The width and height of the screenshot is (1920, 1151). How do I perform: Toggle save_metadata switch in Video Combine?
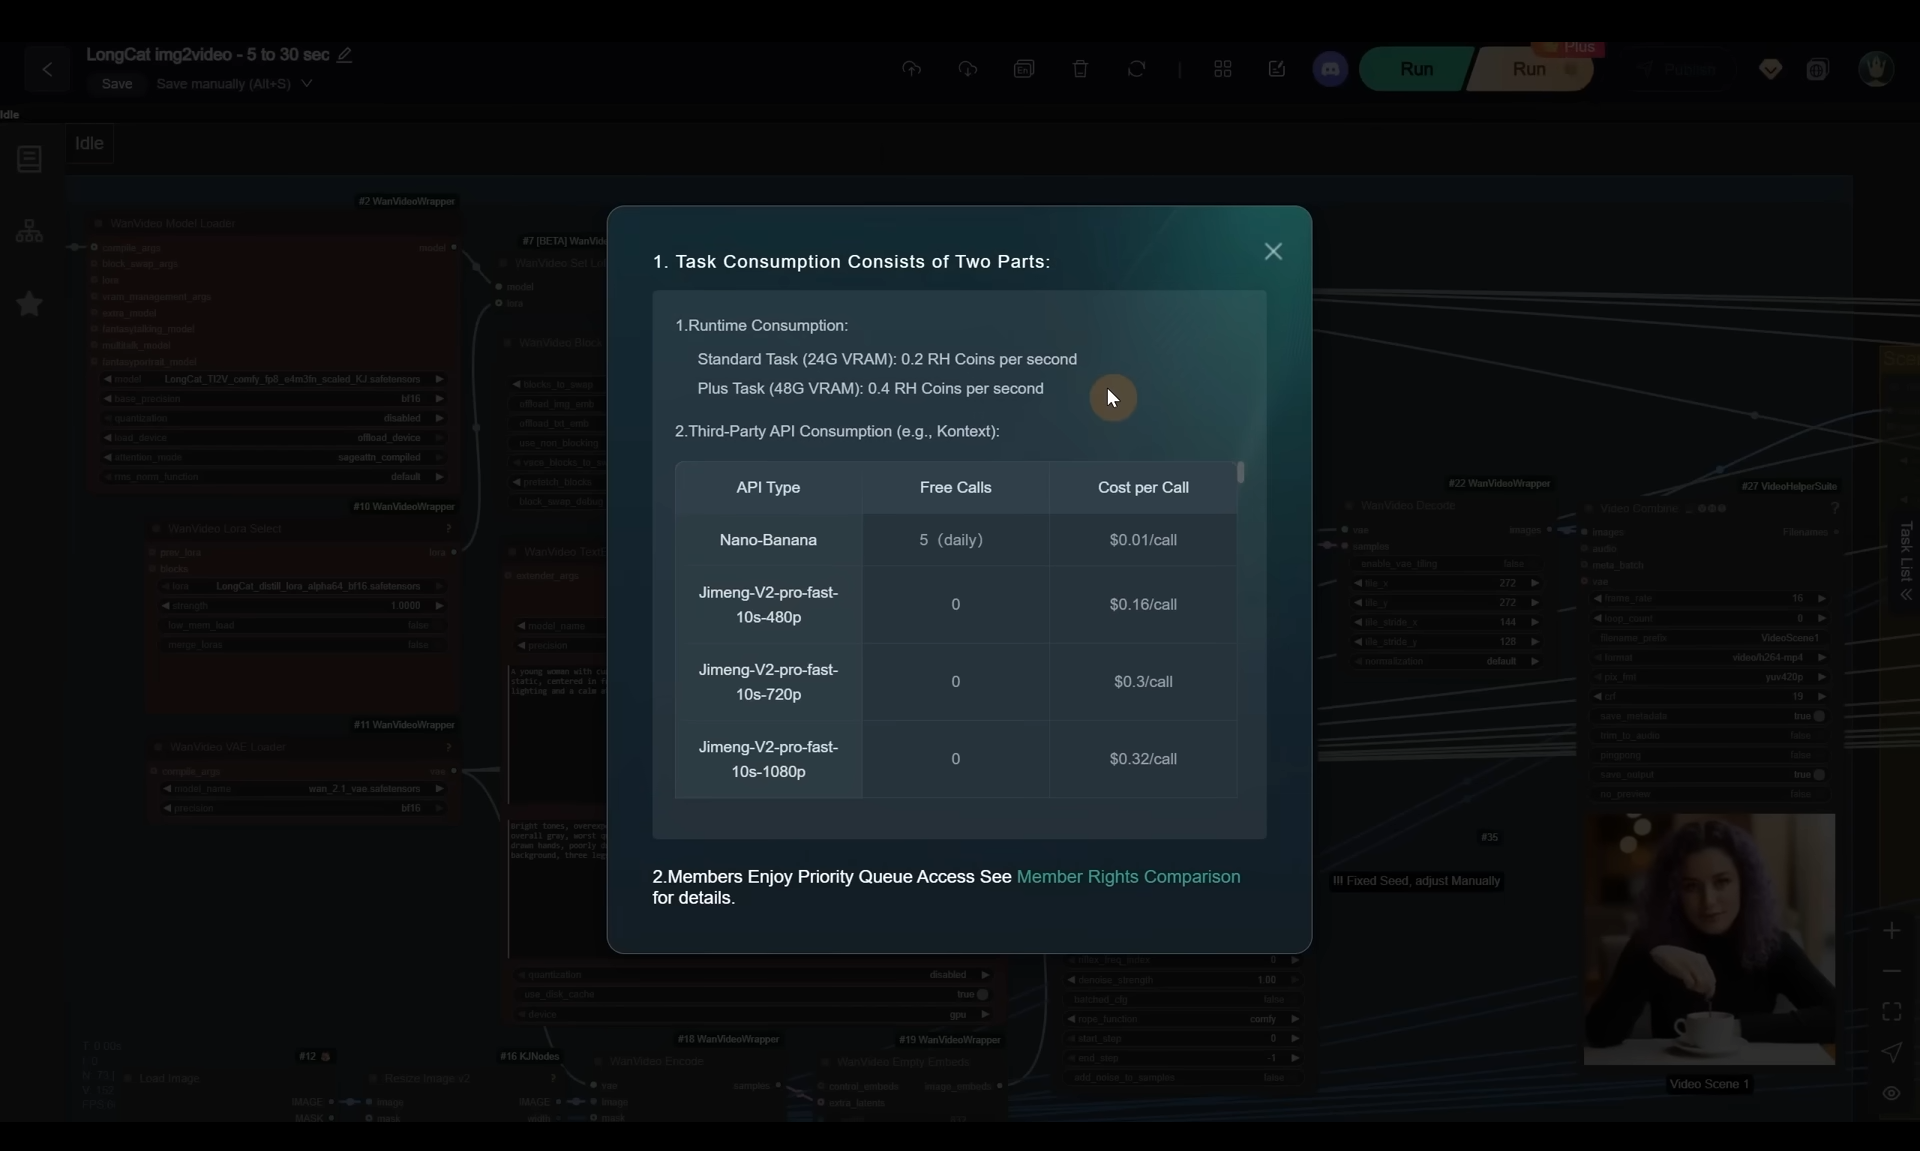coord(1819,716)
